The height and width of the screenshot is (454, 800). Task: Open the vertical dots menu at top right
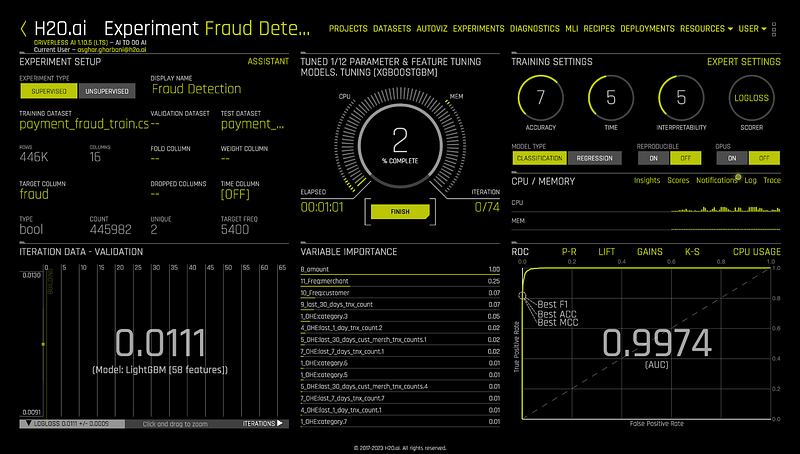coord(774,29)
